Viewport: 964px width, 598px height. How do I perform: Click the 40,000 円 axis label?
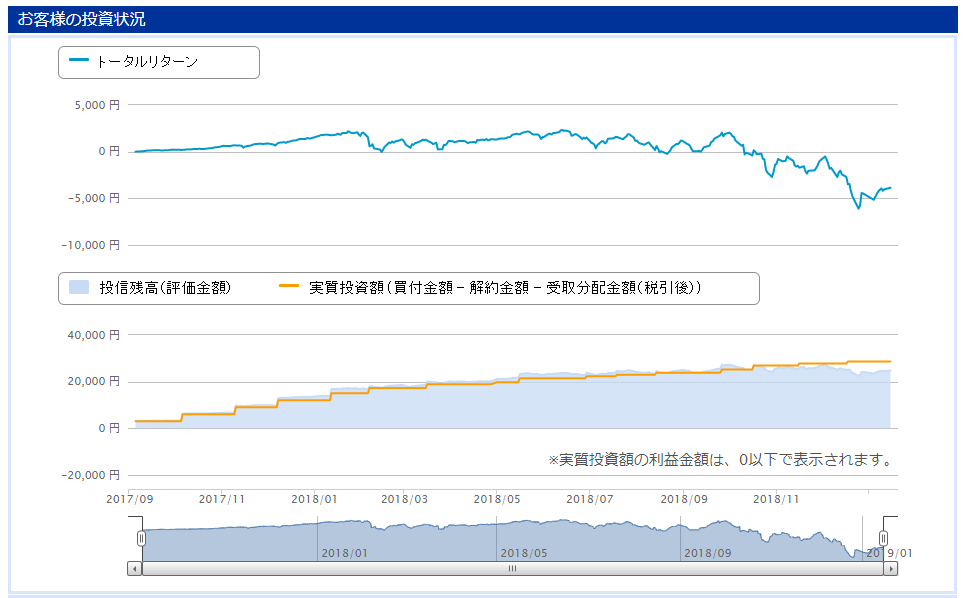tap(93, 335)
